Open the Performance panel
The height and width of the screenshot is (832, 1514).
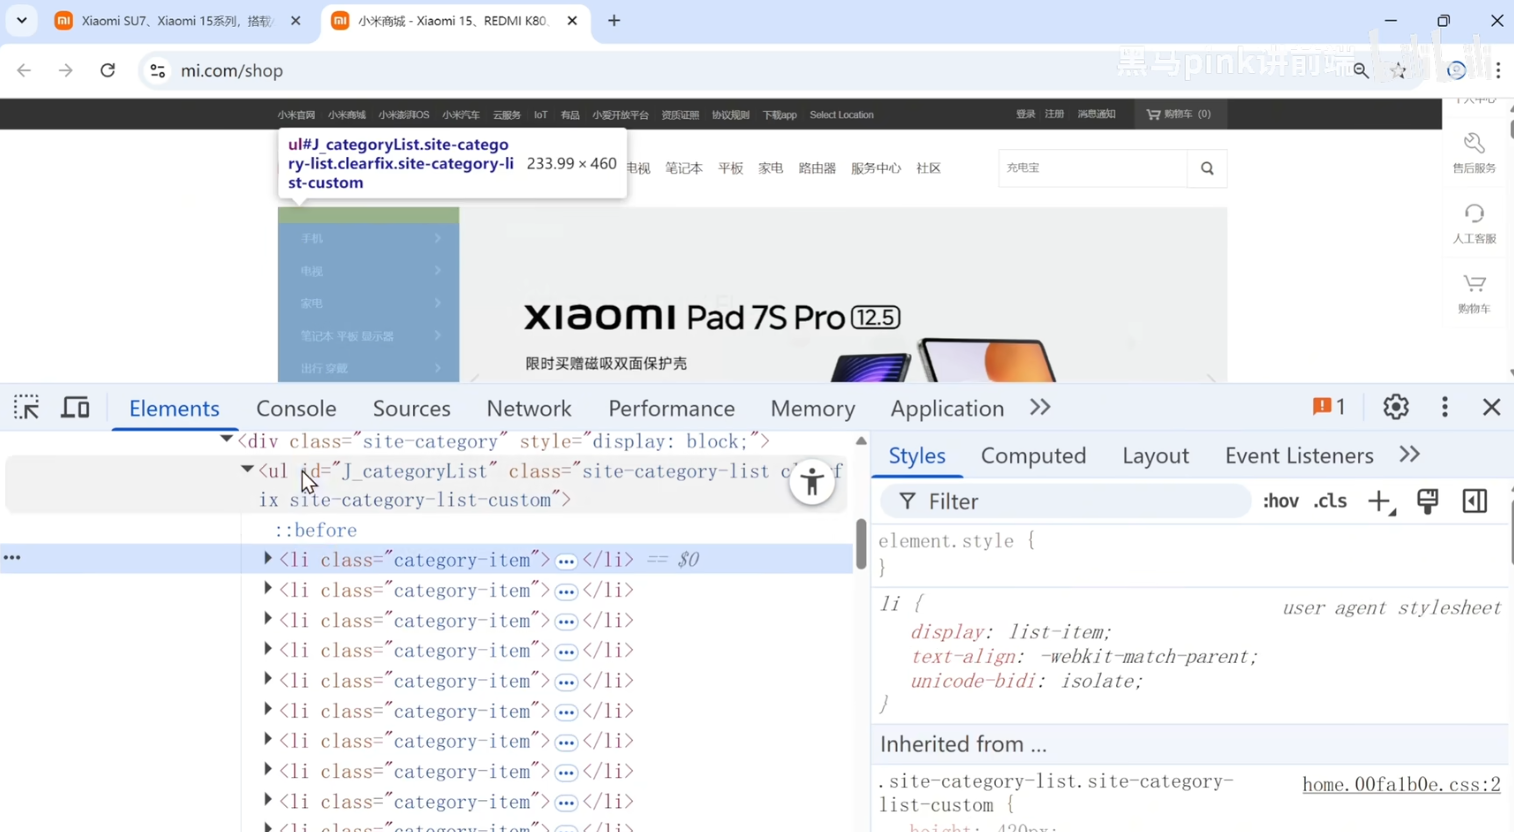[671, 408]
